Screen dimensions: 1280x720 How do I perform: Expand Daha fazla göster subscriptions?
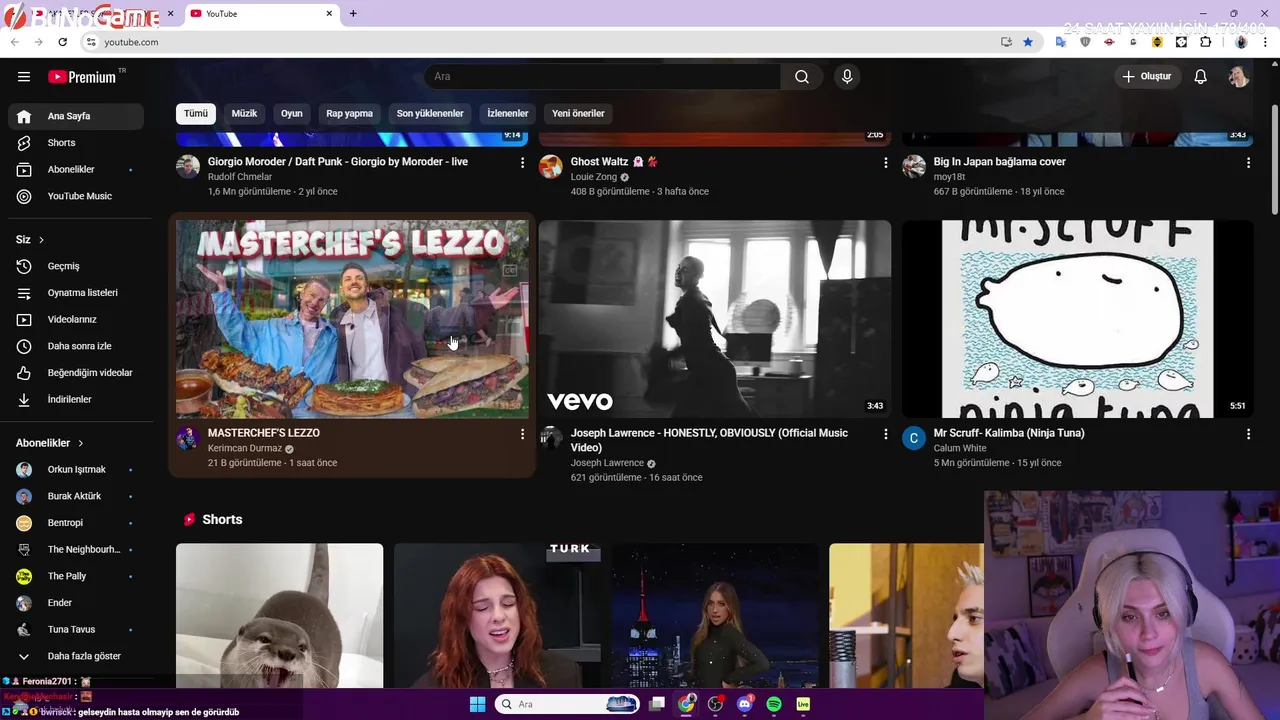coord(76,656)
